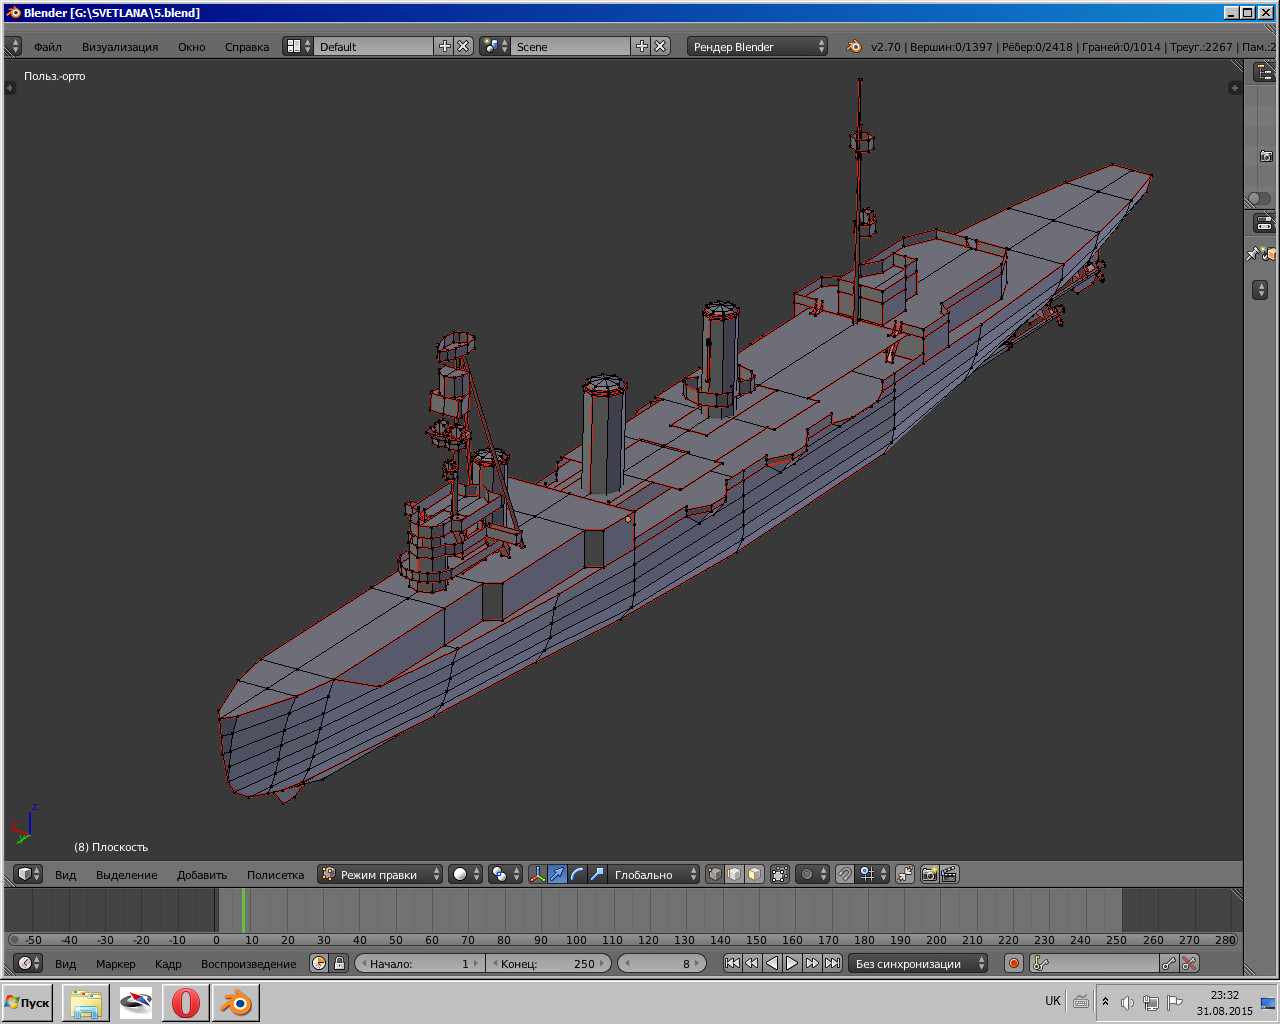Toggle limit selection to visible
This screenshot has height=1024, width=1280.
point(780,874)
